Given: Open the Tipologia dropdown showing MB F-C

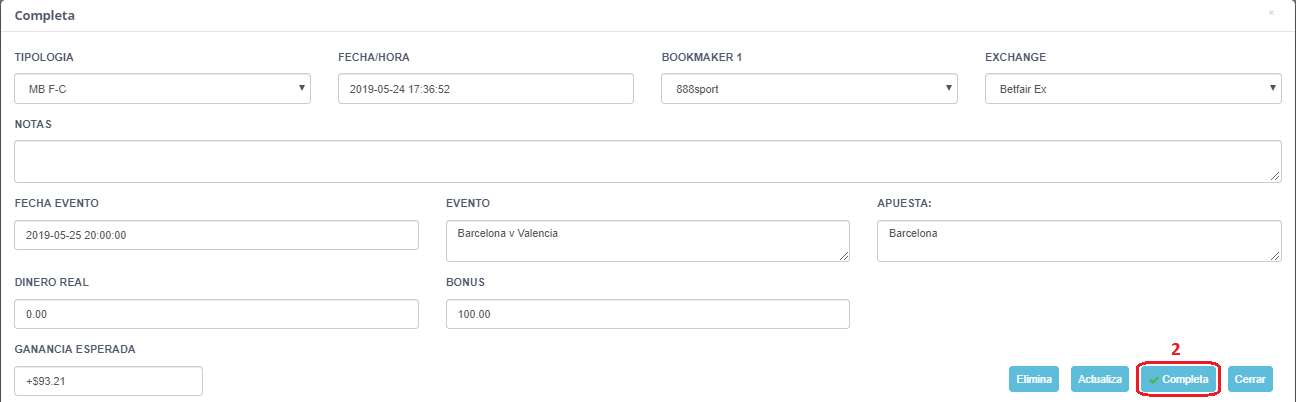Looking at the screenshot, I should 163,89.
